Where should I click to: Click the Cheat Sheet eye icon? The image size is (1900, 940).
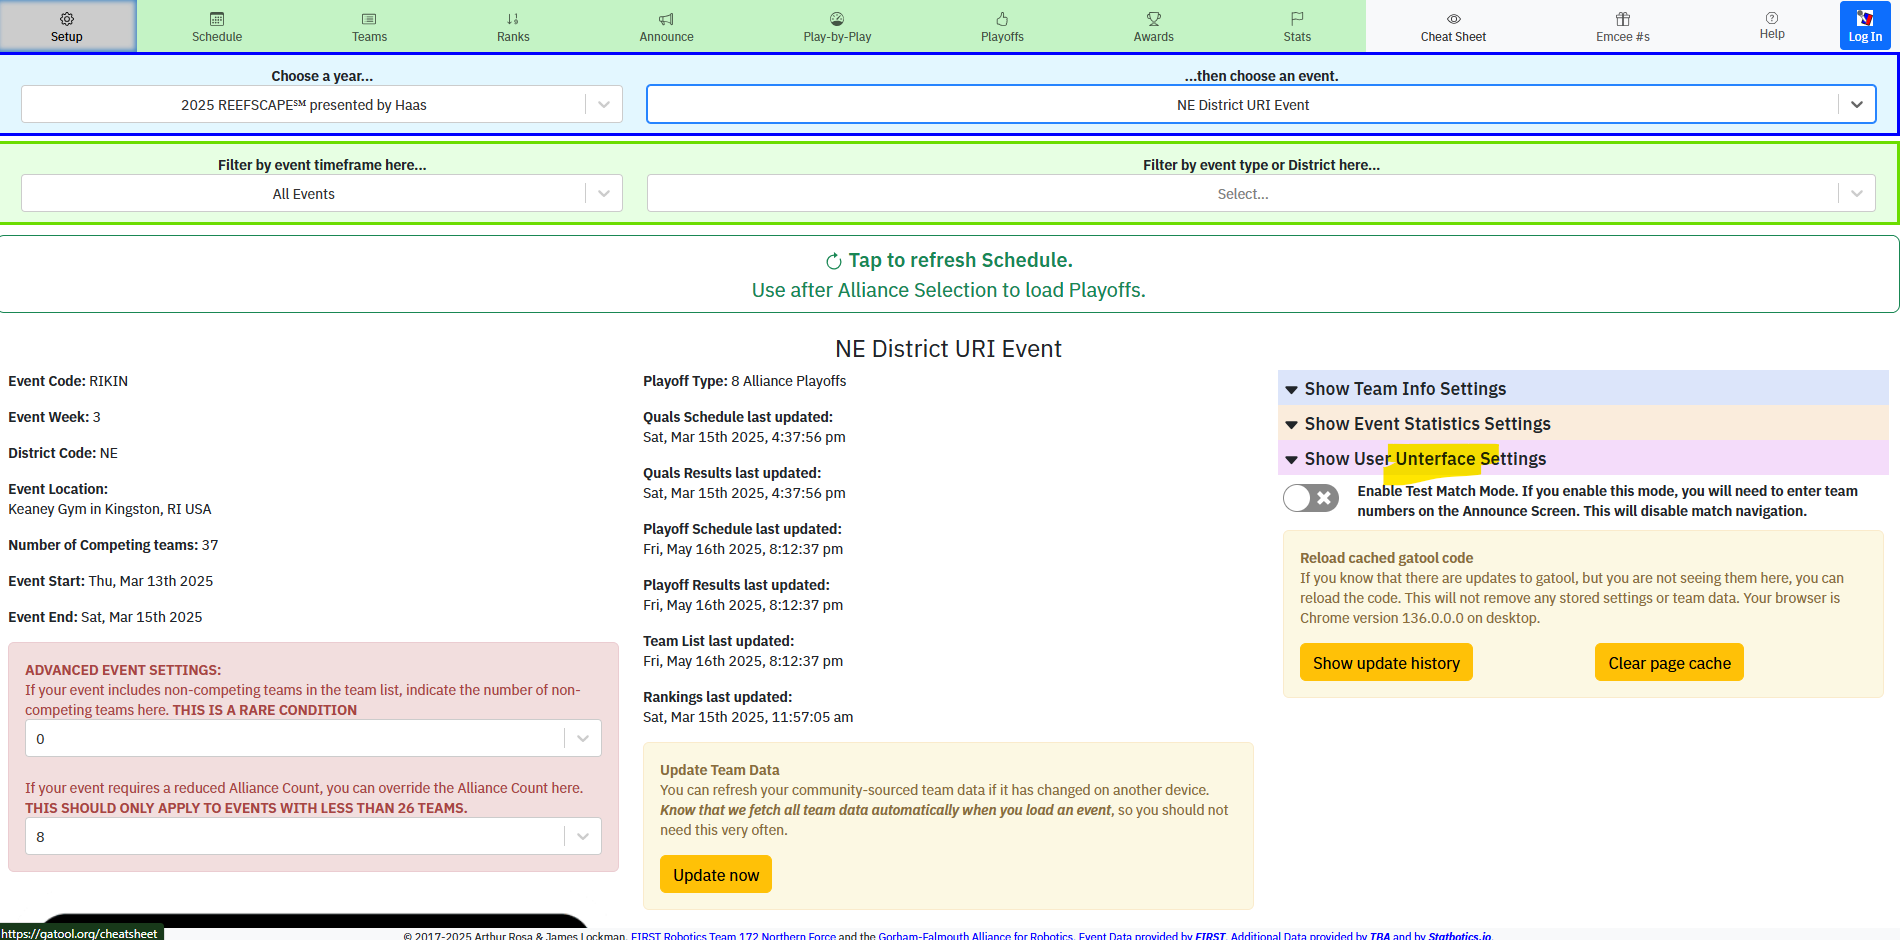tap(1454, 19)
